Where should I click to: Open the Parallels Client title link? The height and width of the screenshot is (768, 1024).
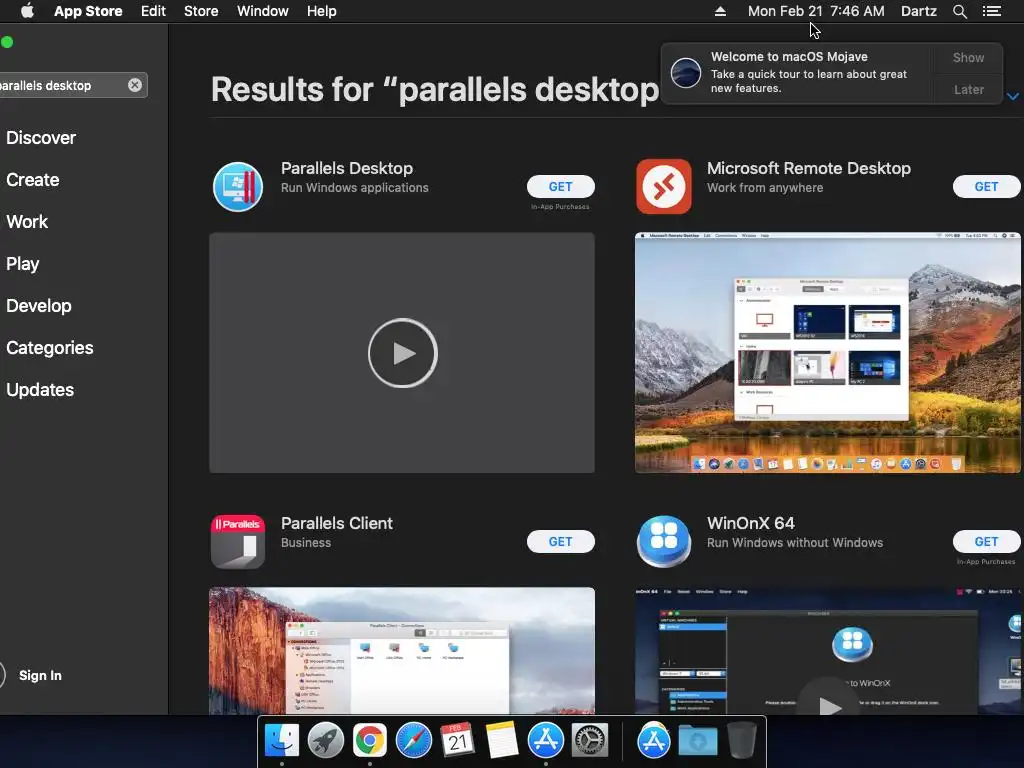tap(337, 523)
